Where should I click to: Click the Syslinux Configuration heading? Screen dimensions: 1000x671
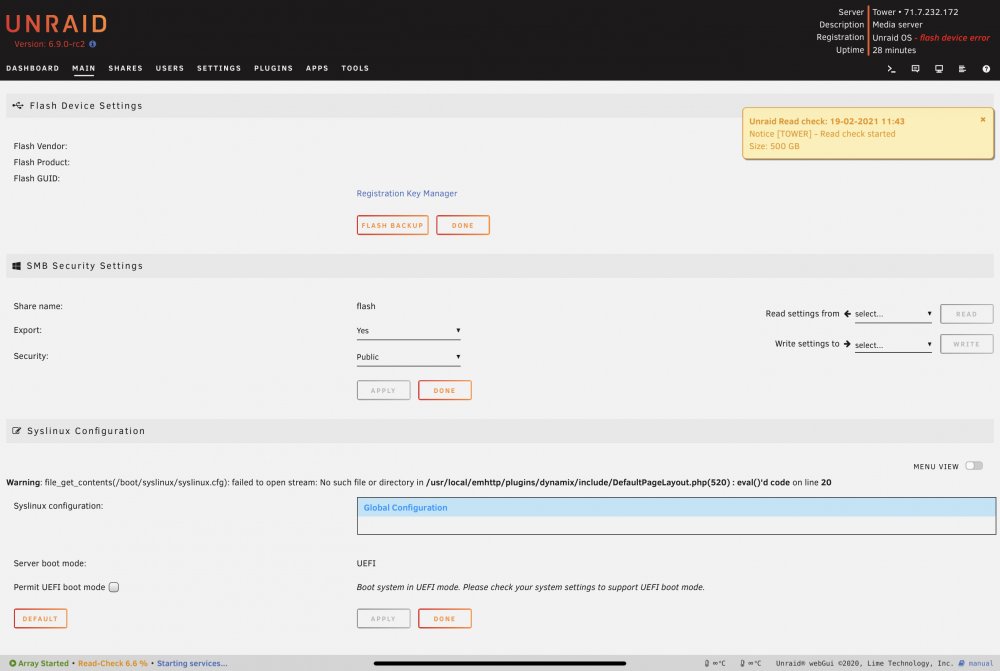tap(86, 431)
